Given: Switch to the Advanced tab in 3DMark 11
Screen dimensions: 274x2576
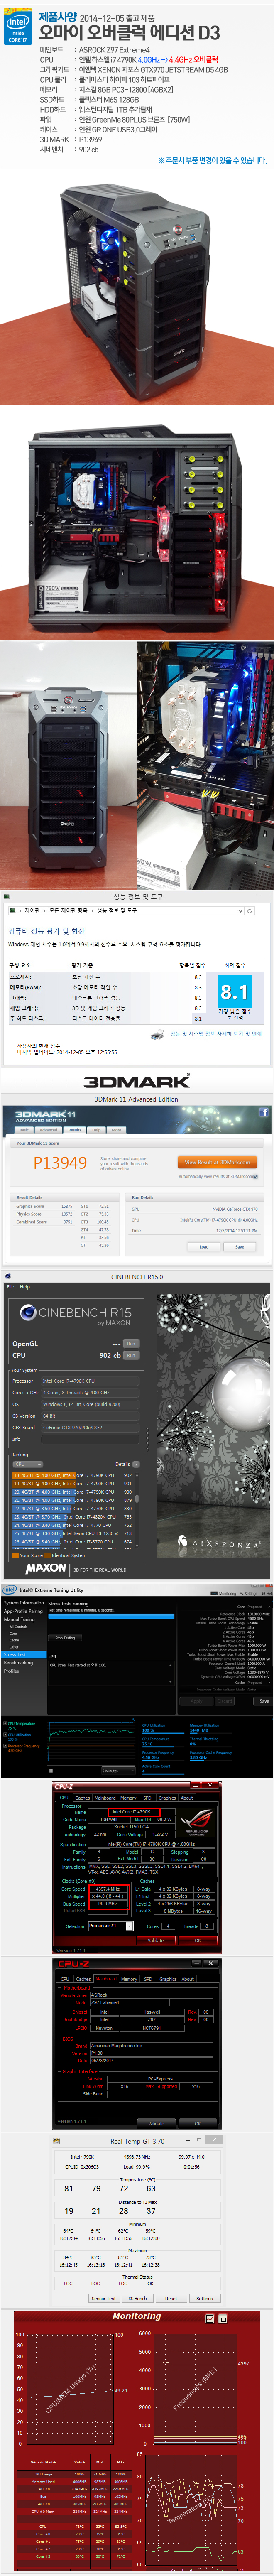Looking at the screenshot, I should click(49, 1130).
